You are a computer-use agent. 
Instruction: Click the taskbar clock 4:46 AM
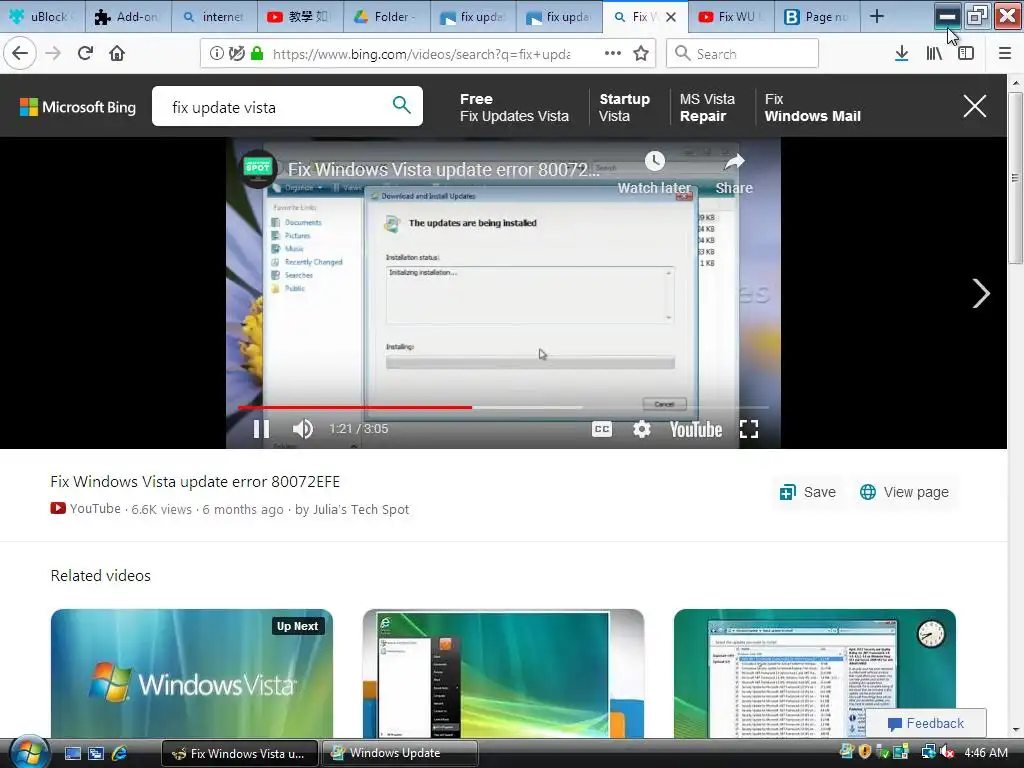coord(986,753)
